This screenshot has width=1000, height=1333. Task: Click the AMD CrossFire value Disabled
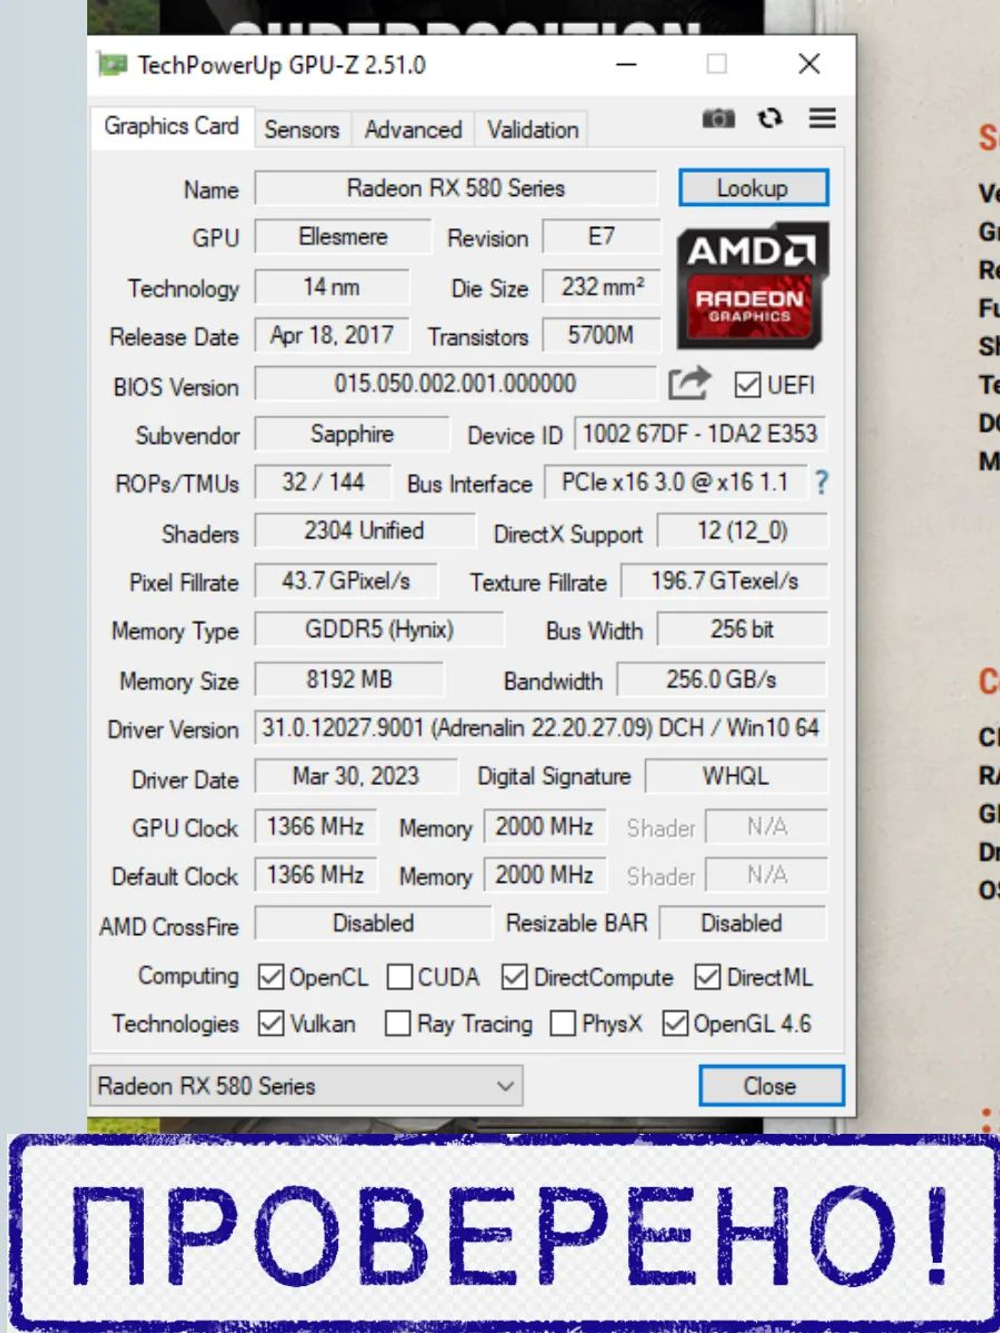point(373,923)
